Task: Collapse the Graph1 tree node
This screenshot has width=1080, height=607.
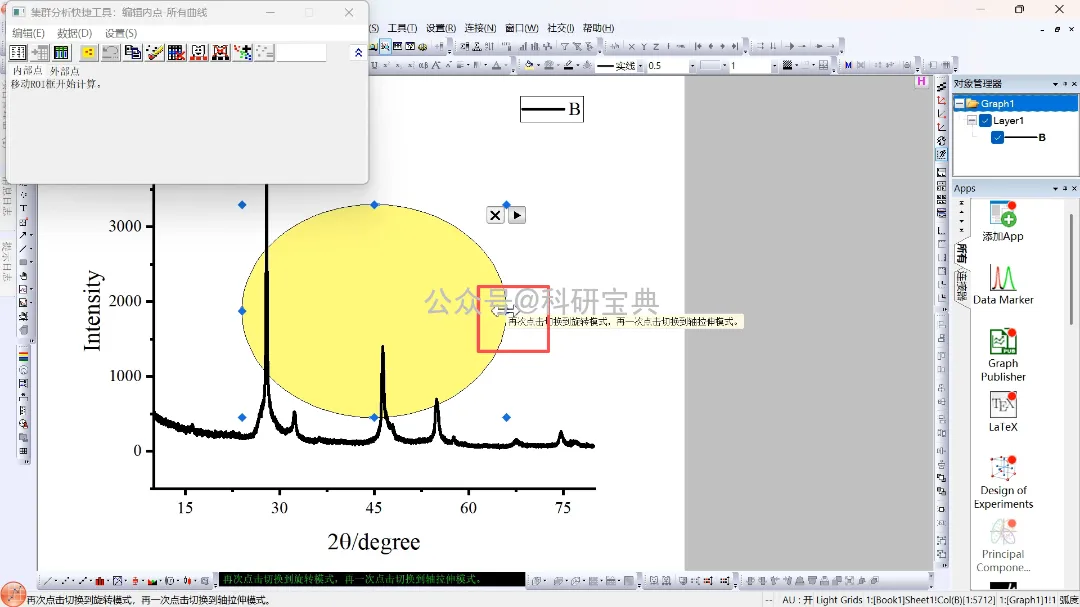Action: tap(959, 103)
